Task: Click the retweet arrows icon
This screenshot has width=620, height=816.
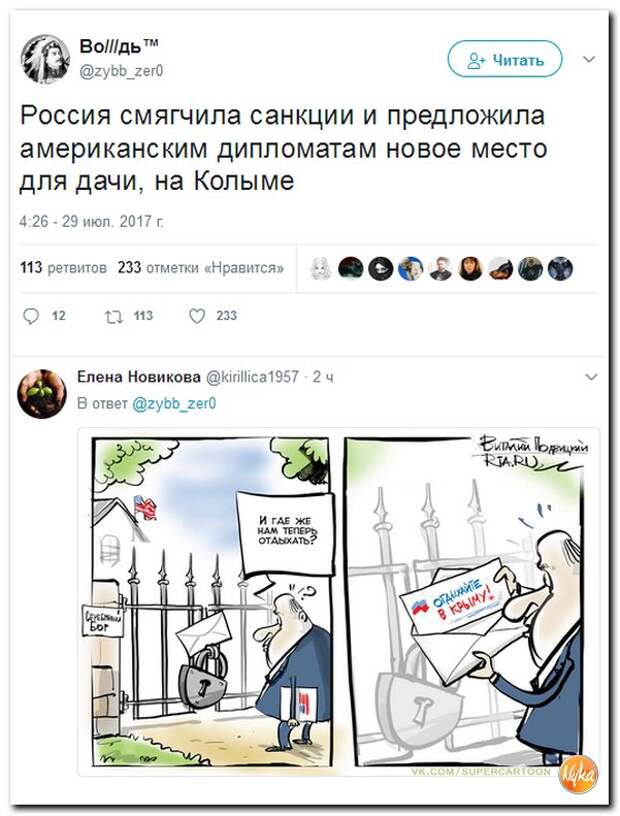Action: click(x=113, y=316)
